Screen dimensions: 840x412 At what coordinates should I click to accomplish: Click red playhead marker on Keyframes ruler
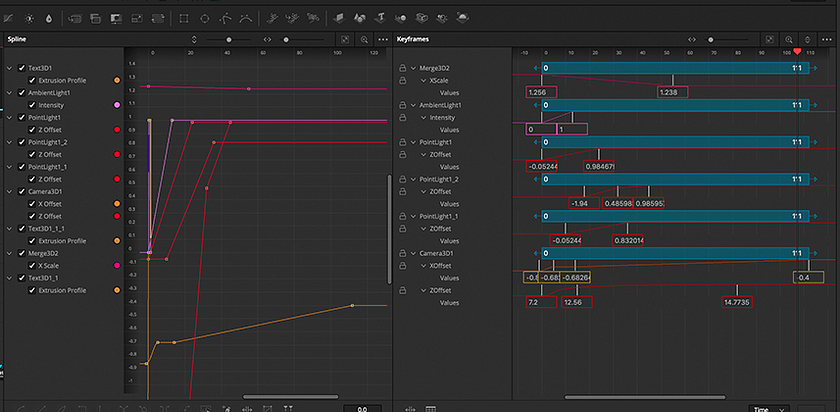point(798,51)
